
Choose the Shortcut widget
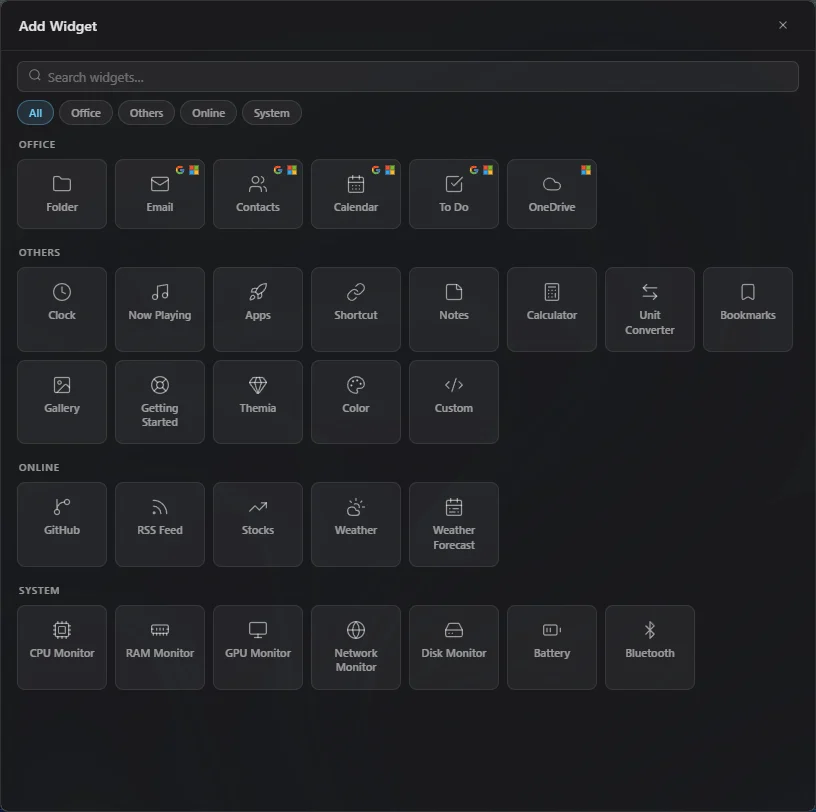(x=356, y=309)
